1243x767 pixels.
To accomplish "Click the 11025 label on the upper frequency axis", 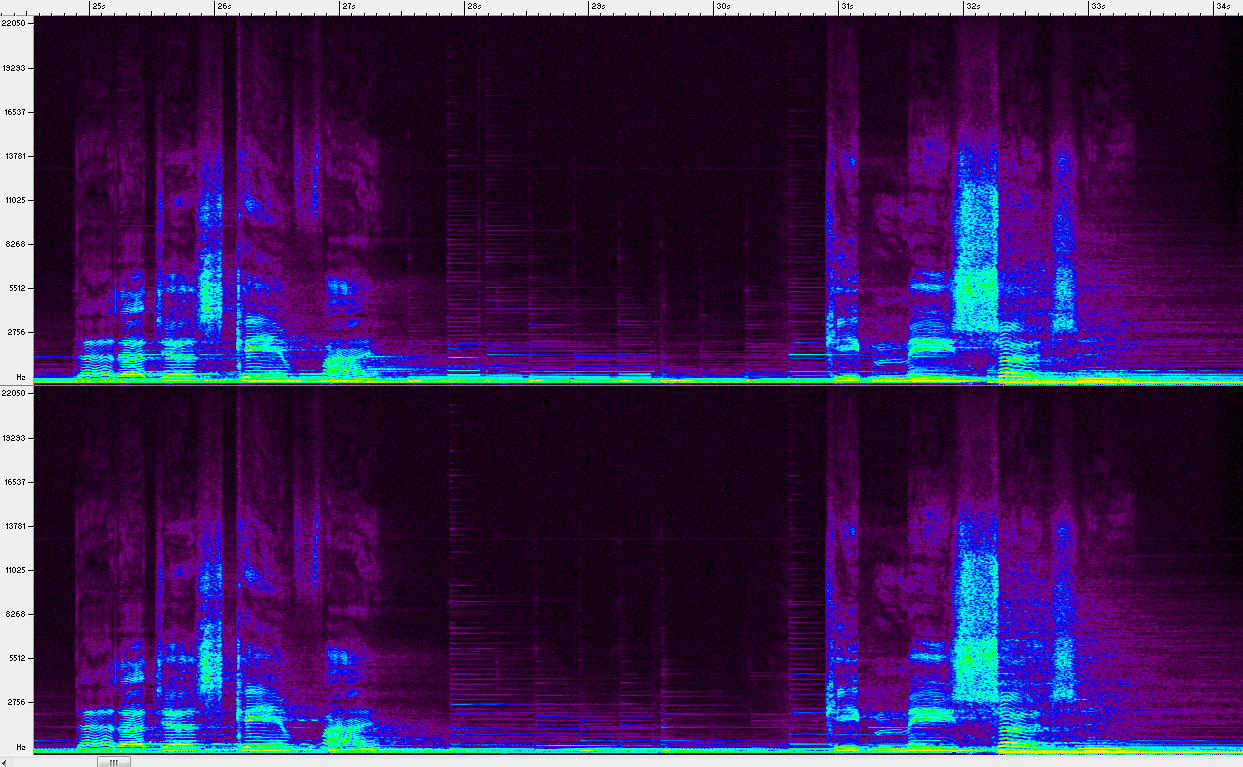I will click(16, 200).
